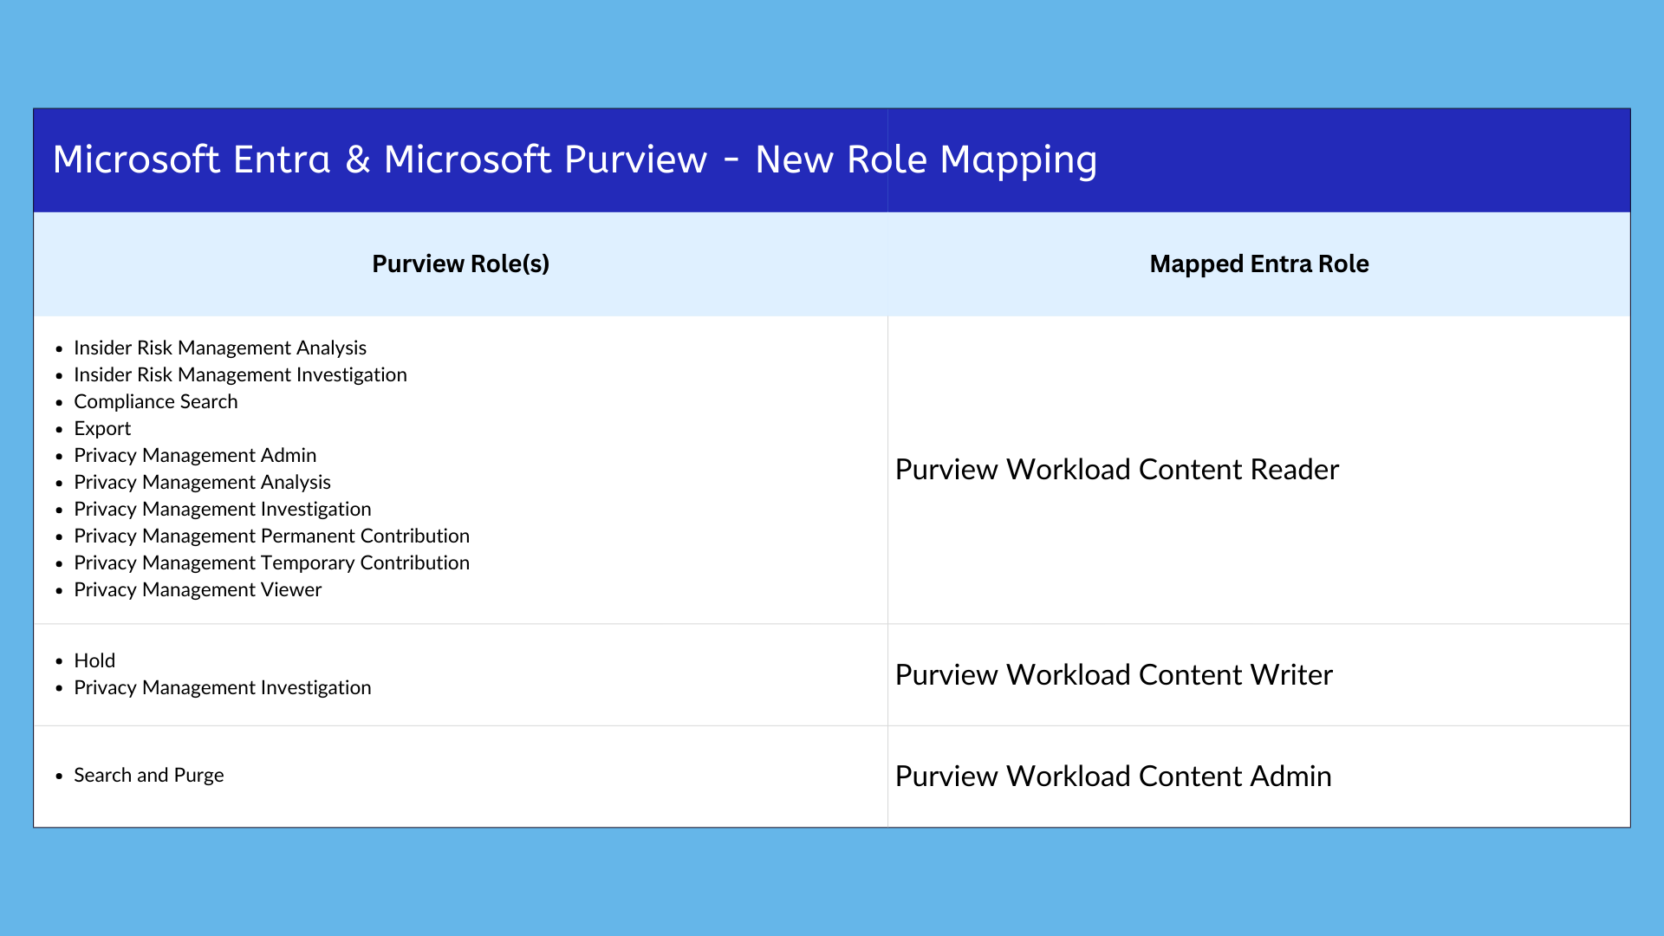Select the 'Mapped Entra Role' column header
The image size is (1664, 936).
(x=1259, y=264)
